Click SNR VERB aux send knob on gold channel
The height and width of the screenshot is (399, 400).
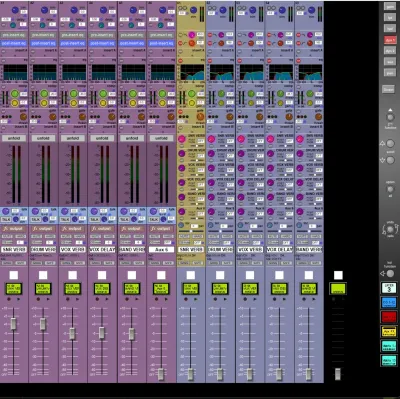pyautogui.click(x=182, y=139)
